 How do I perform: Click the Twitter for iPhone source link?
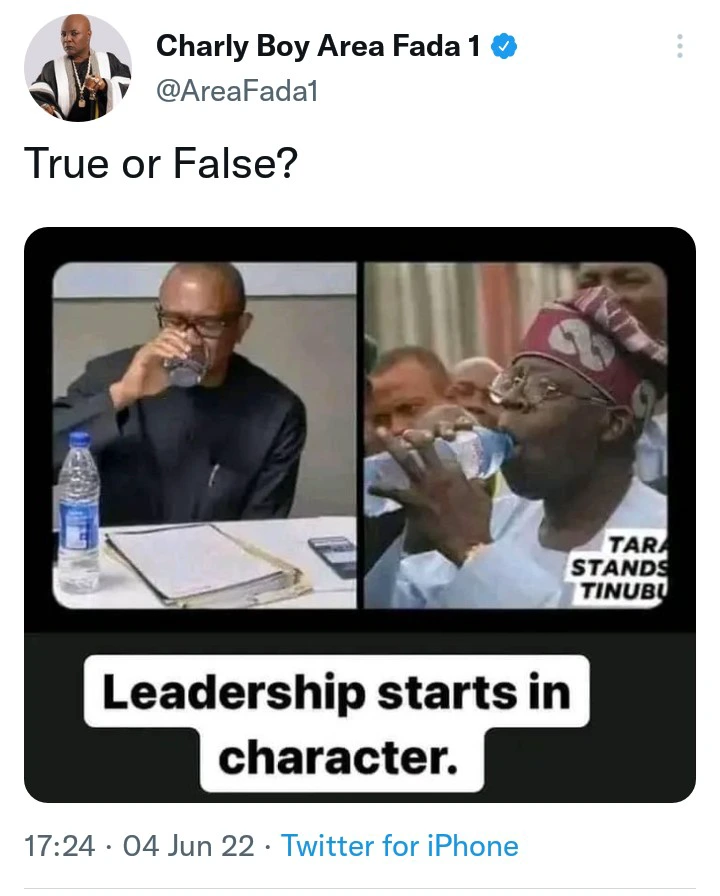tap(400, 846)
